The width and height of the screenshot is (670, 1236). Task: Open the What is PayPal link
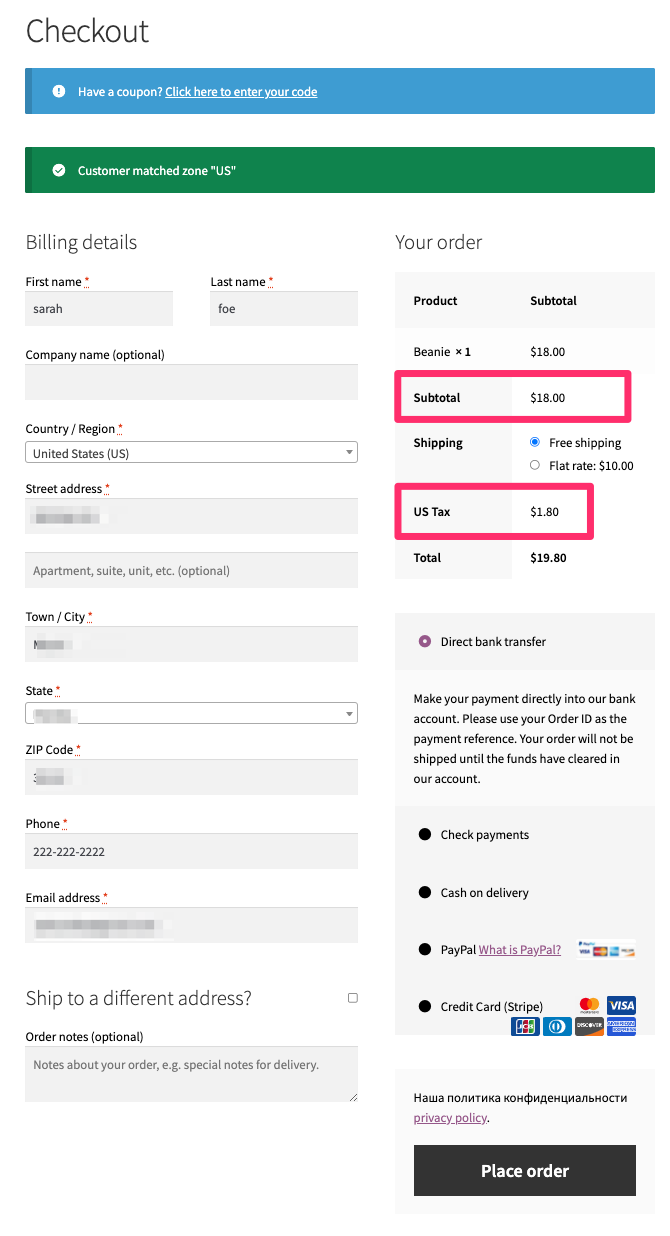519,949
